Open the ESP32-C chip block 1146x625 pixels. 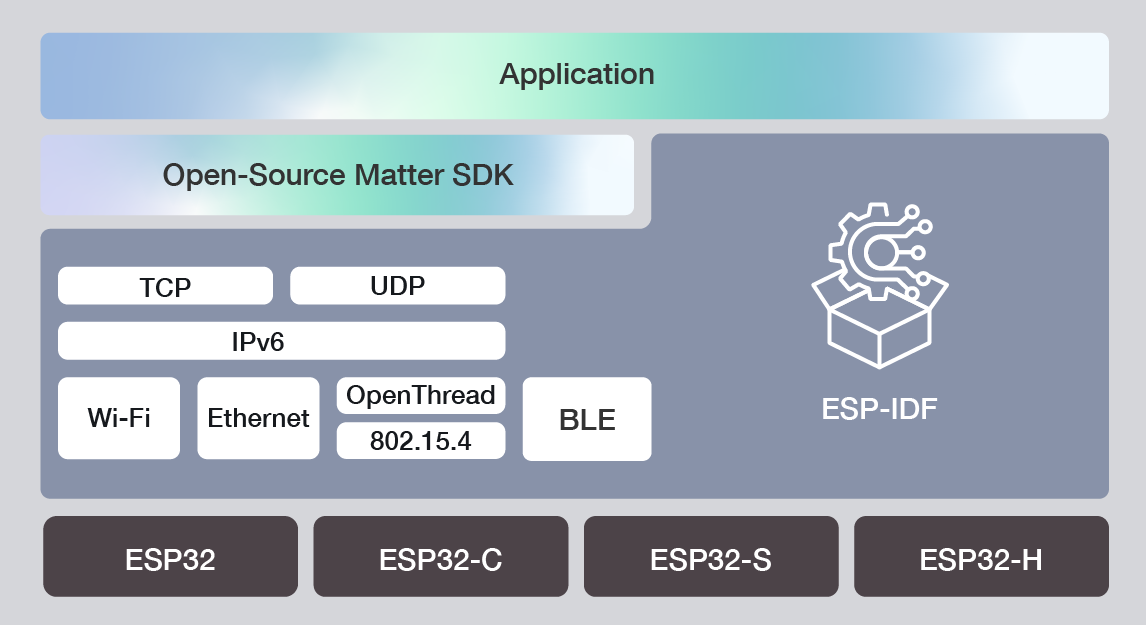pyautogui.click(x=440, y=557)
